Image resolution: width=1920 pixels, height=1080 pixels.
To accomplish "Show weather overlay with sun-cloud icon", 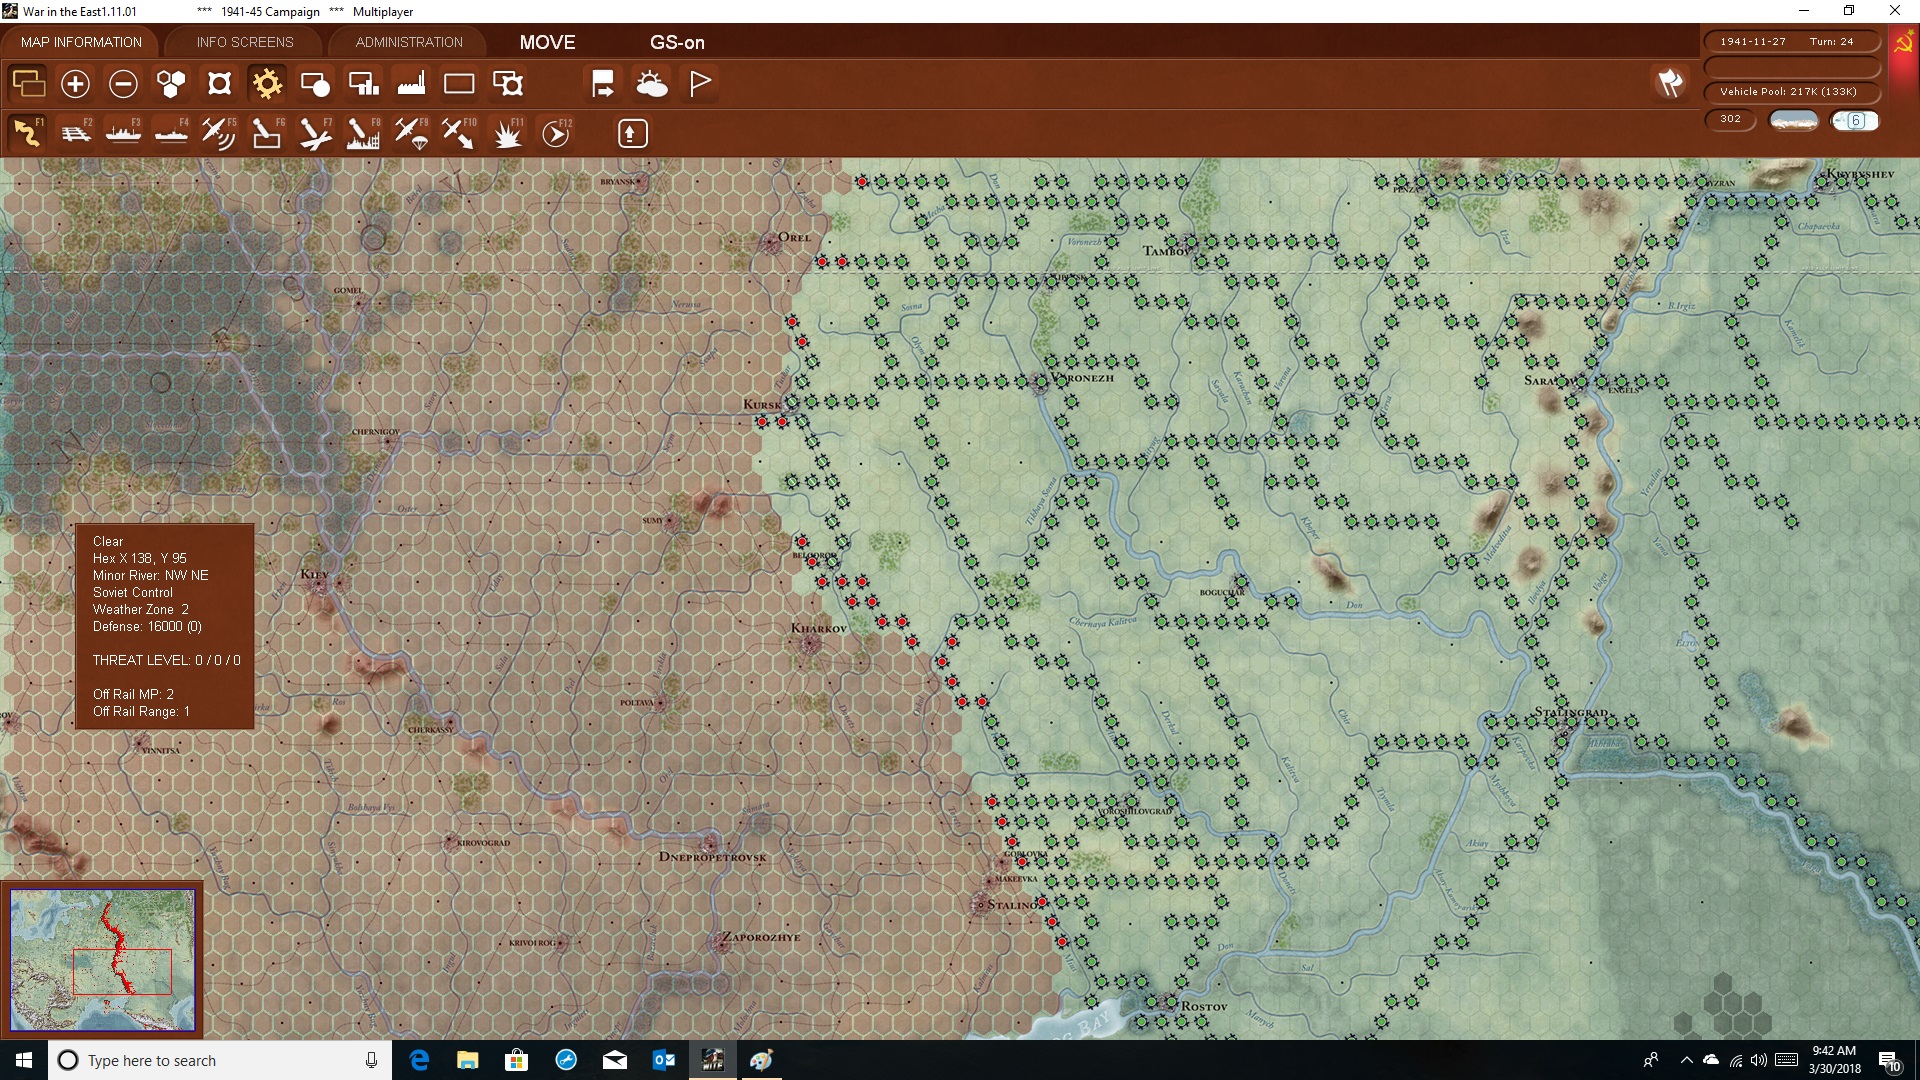I will click(x=652, y=84).
